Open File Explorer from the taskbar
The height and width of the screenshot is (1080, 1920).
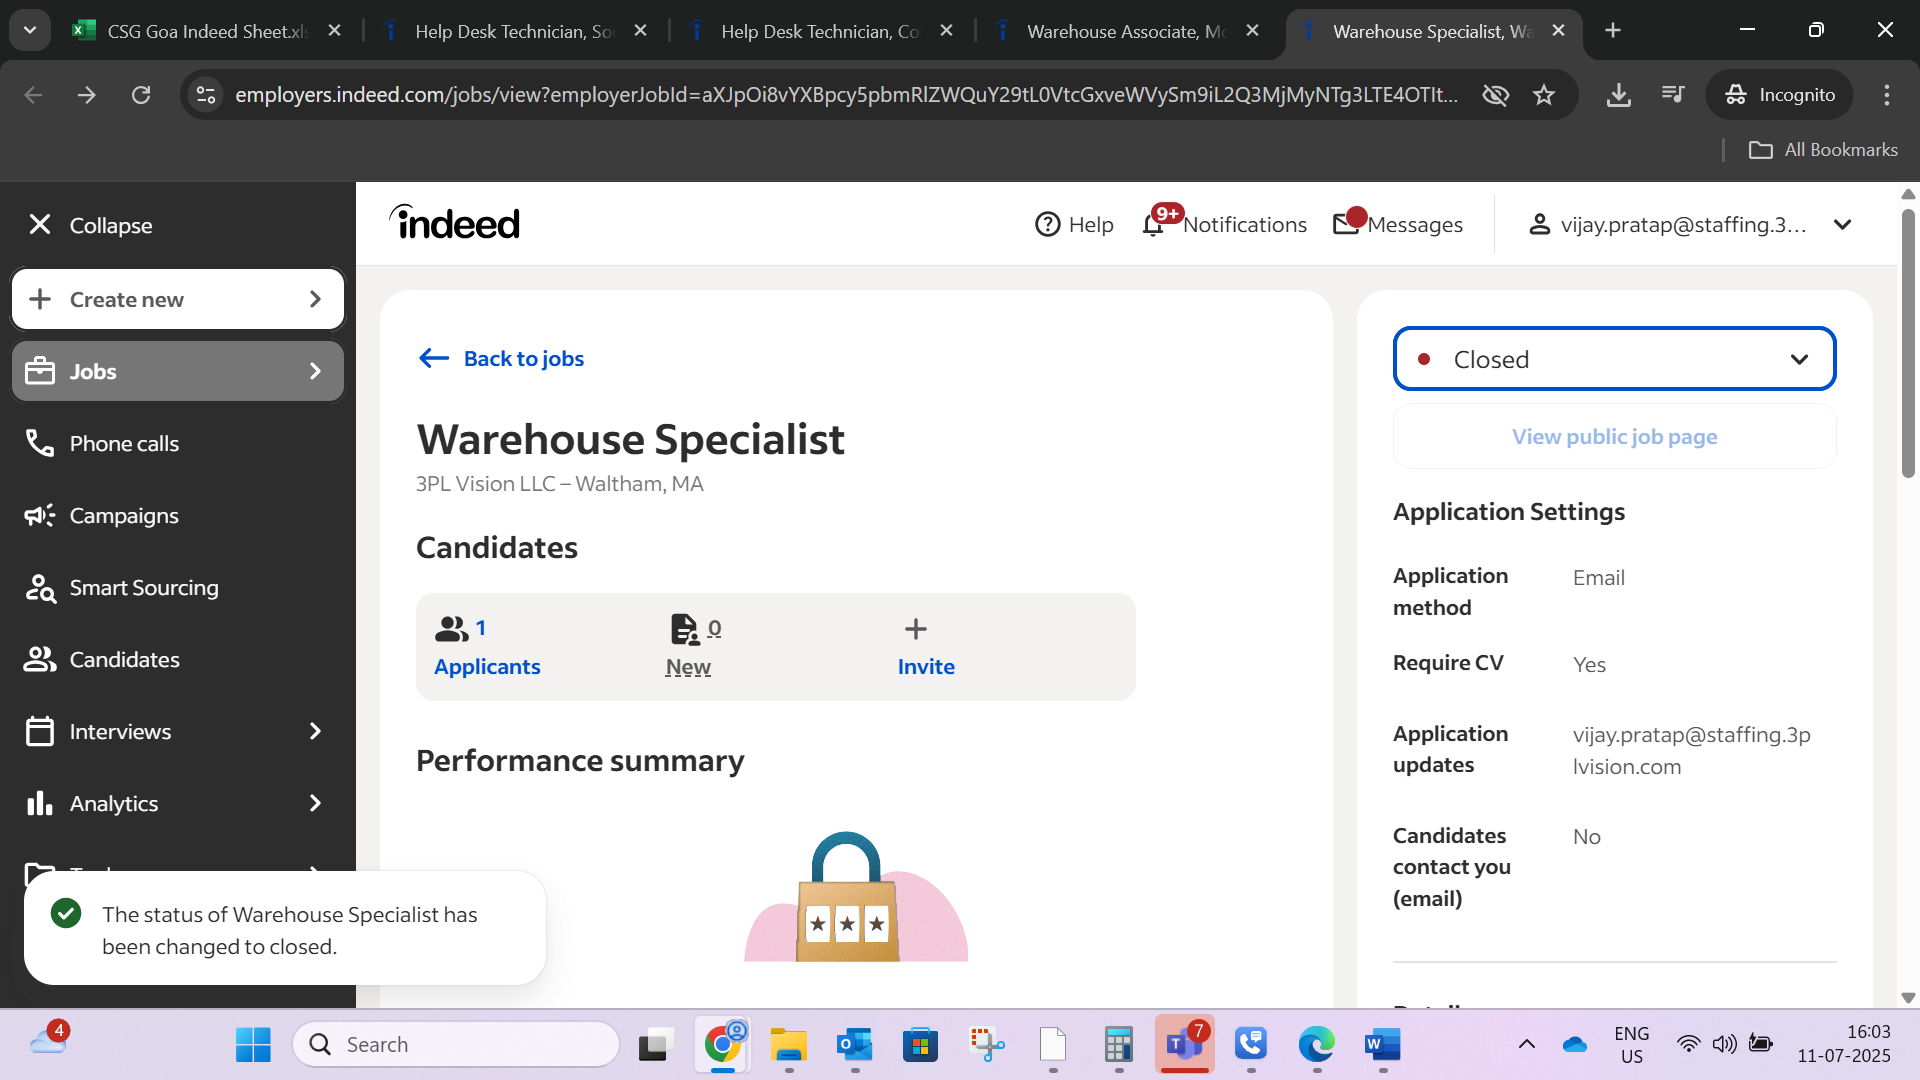click(x=789, y=1044)
